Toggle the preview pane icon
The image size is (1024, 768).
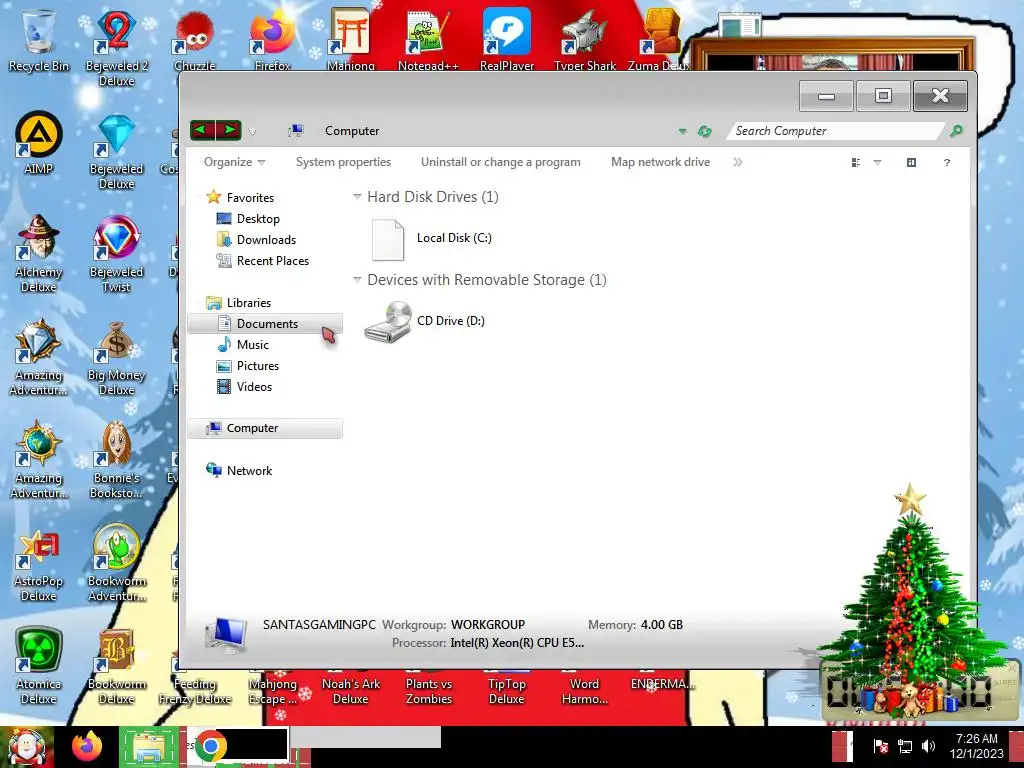[911, 163]
